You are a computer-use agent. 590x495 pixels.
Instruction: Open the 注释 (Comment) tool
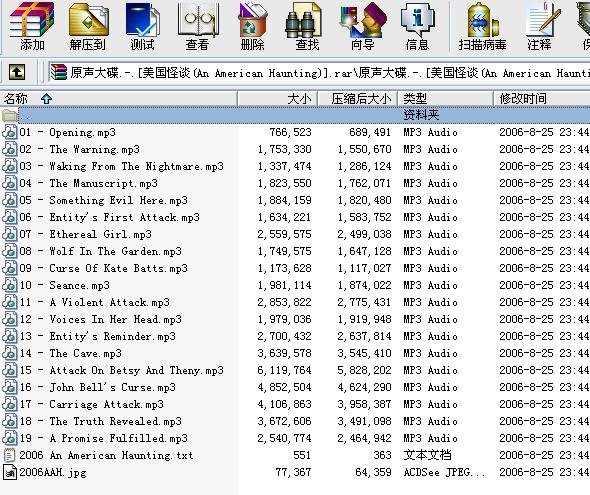point(540,26)
